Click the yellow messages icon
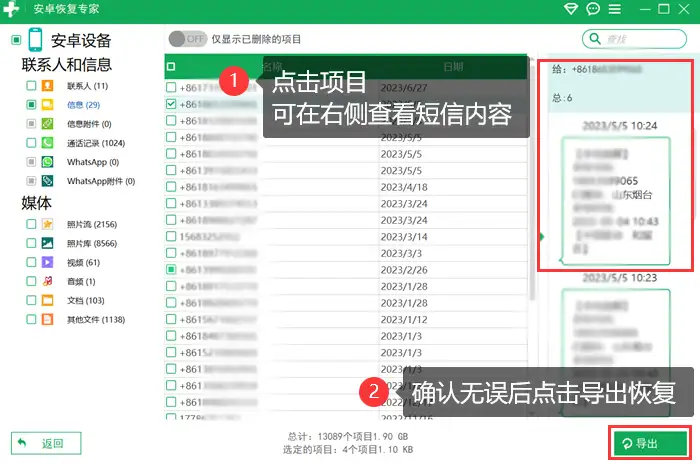Image resolution: width=700 pixels, height=464 pixels. pyautogui.click(x=47, y=105)
